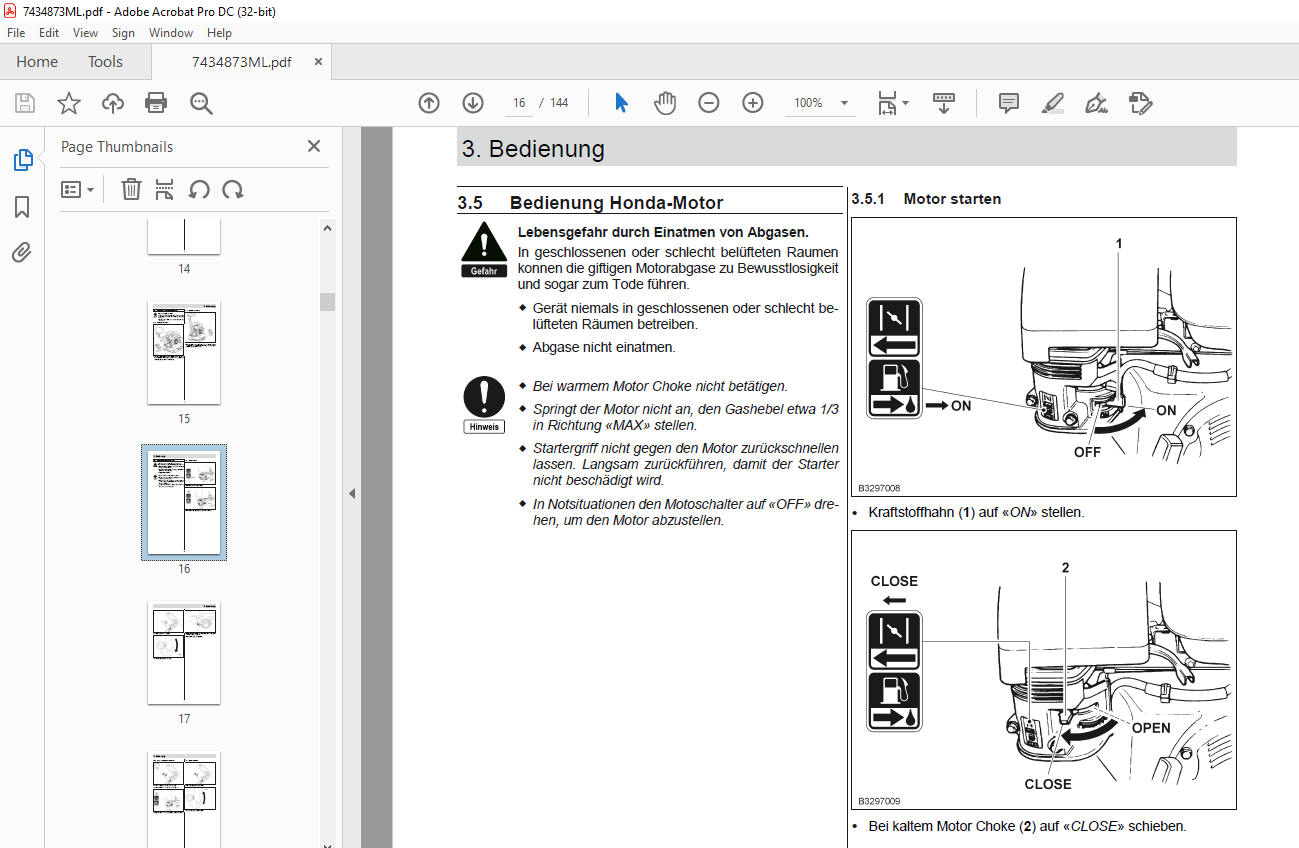
Task: Close the 7434873ML.pdf tab
Action: (319, 62)
